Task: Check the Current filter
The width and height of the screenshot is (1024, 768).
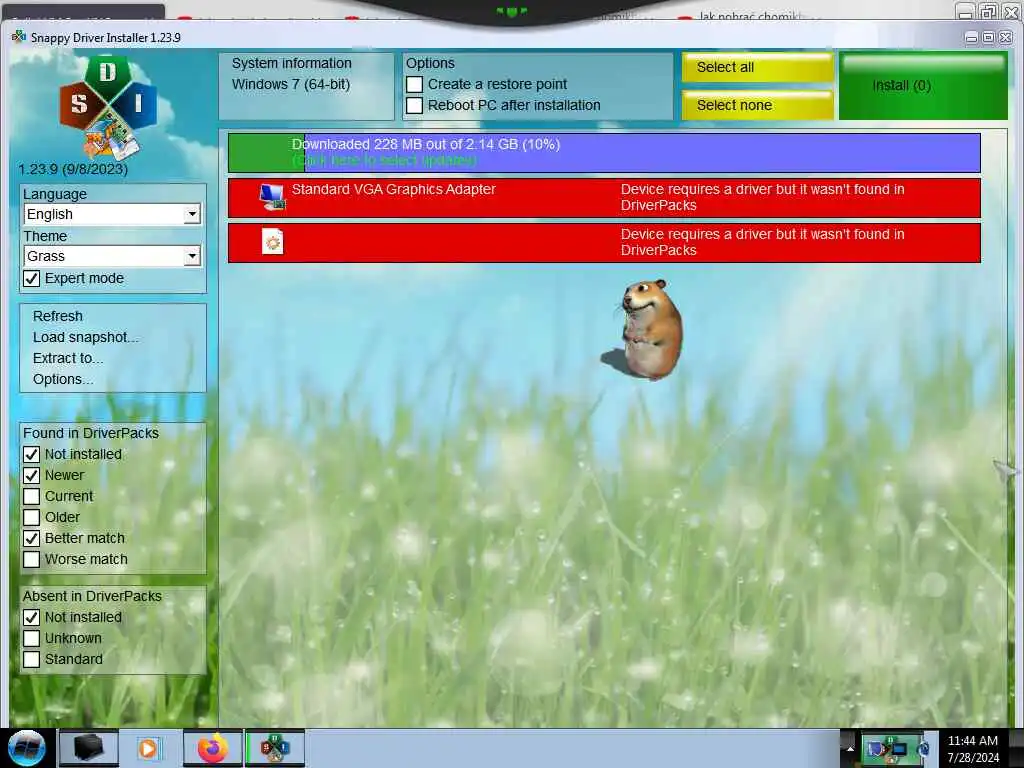Action: pyautogui.click(x=31, y=496)
